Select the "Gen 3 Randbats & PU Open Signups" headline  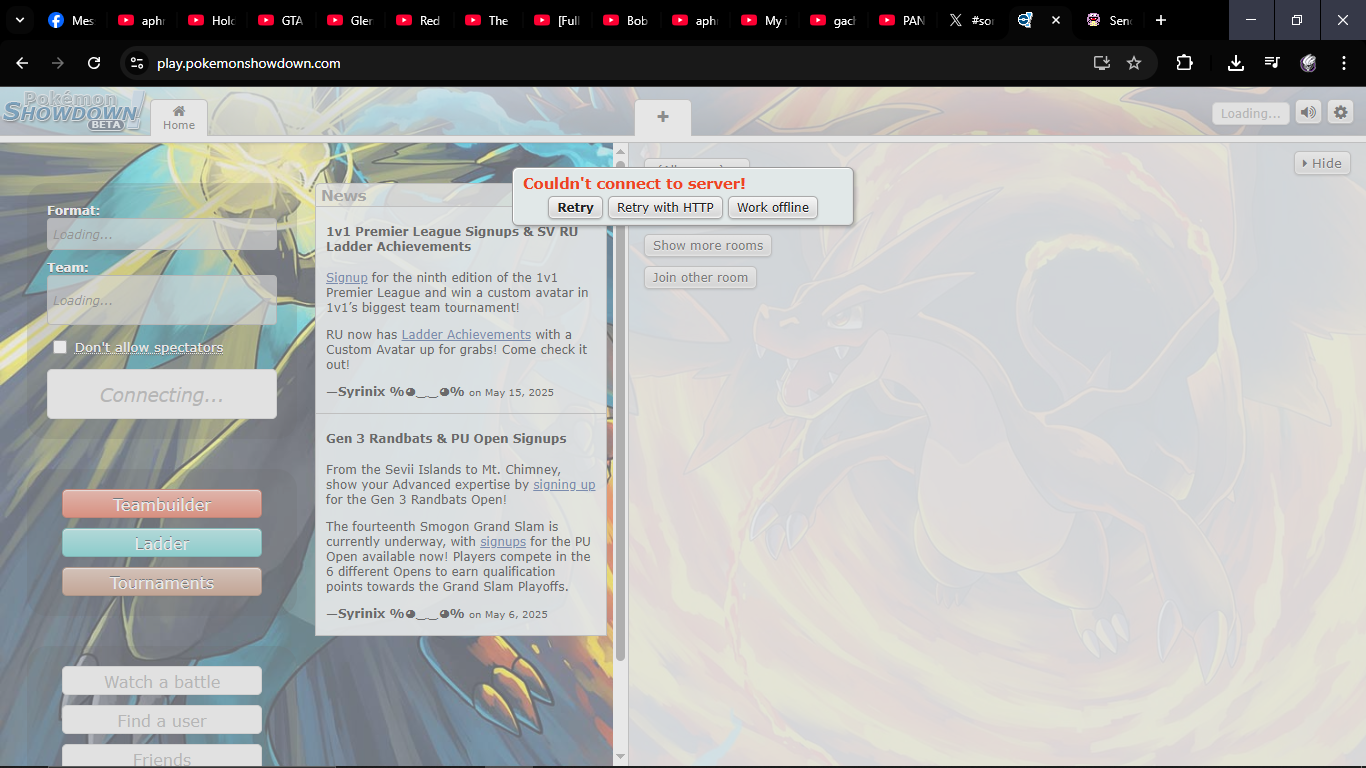coord(446,438)
